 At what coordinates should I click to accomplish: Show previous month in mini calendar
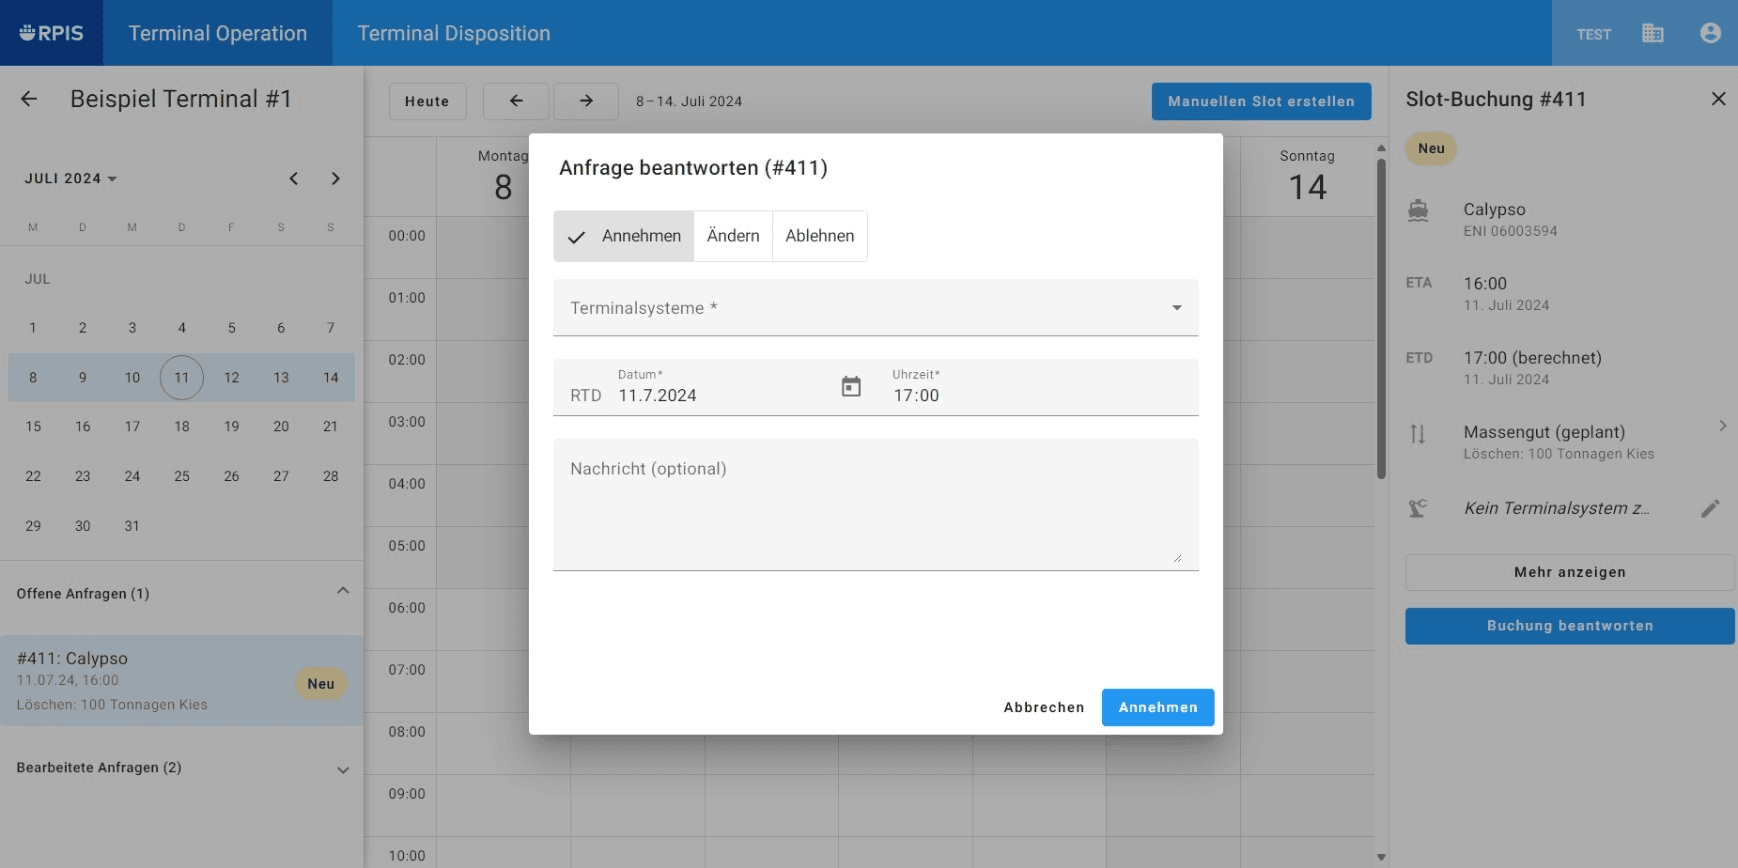click(x=294, y=179)
